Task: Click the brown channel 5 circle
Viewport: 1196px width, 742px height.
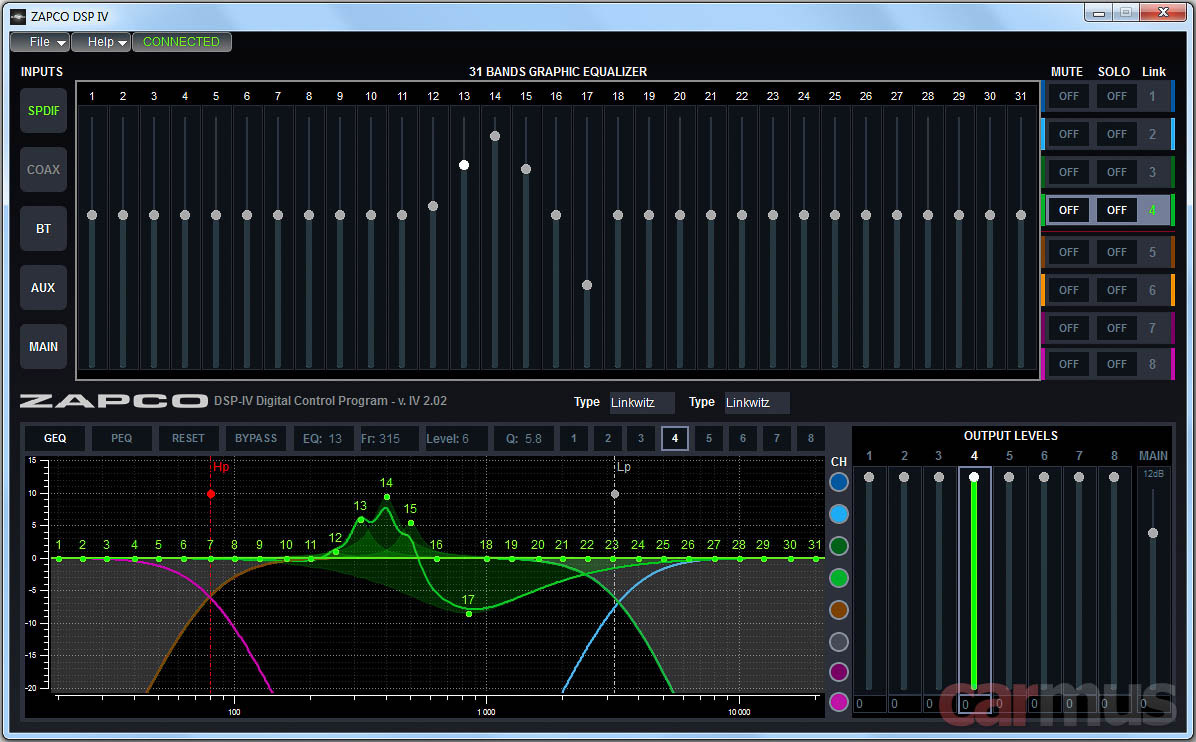Action: click(838, 610)
